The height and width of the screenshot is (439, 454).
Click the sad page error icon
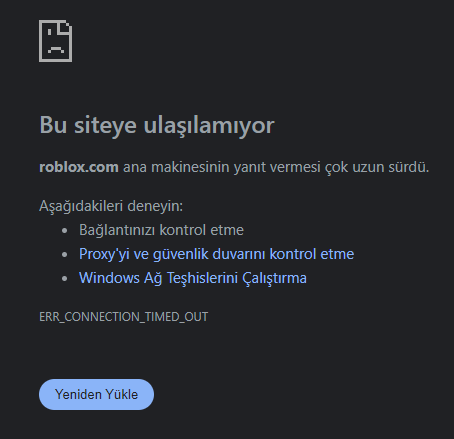tap(55, 41)
